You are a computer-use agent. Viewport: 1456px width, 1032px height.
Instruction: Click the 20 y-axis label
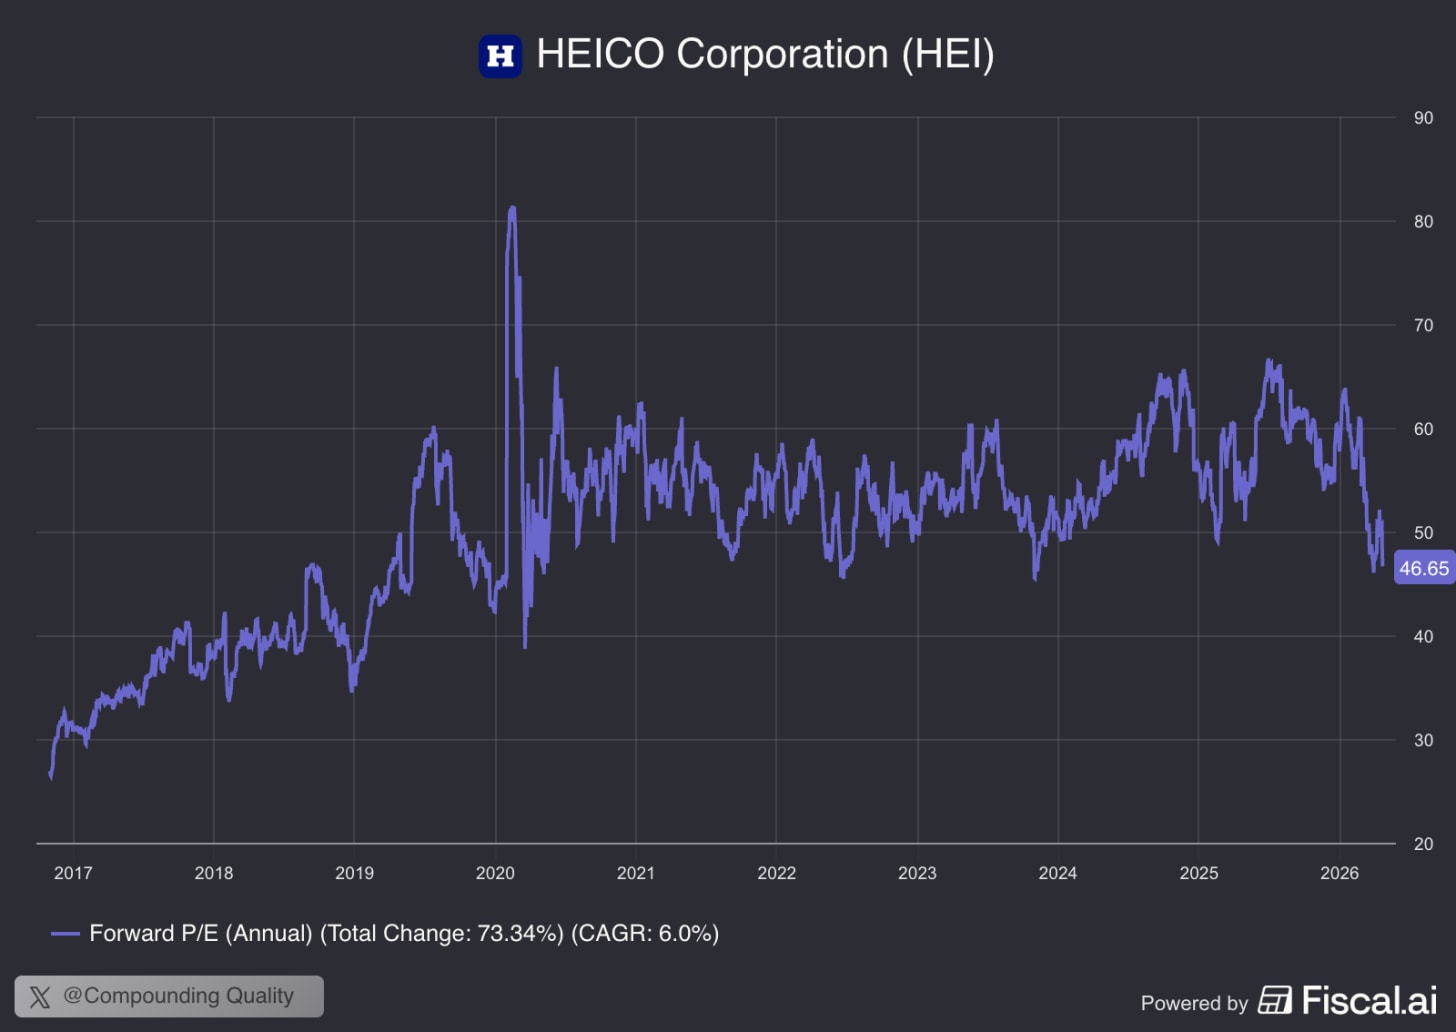(1423, 844)
